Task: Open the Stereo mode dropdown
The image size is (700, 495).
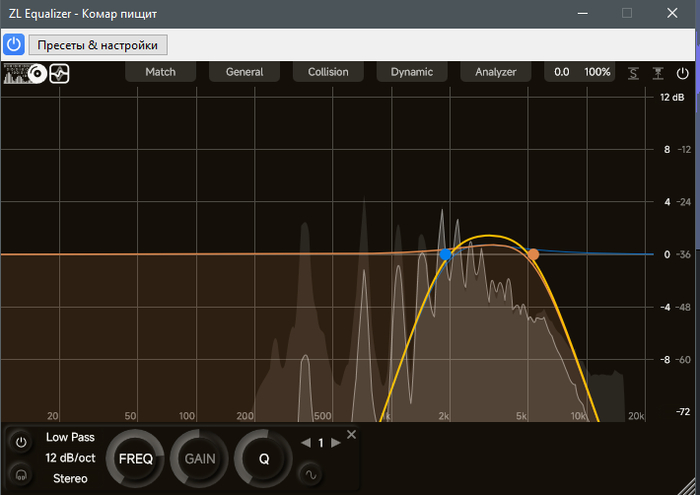Action: pos(69,478)
